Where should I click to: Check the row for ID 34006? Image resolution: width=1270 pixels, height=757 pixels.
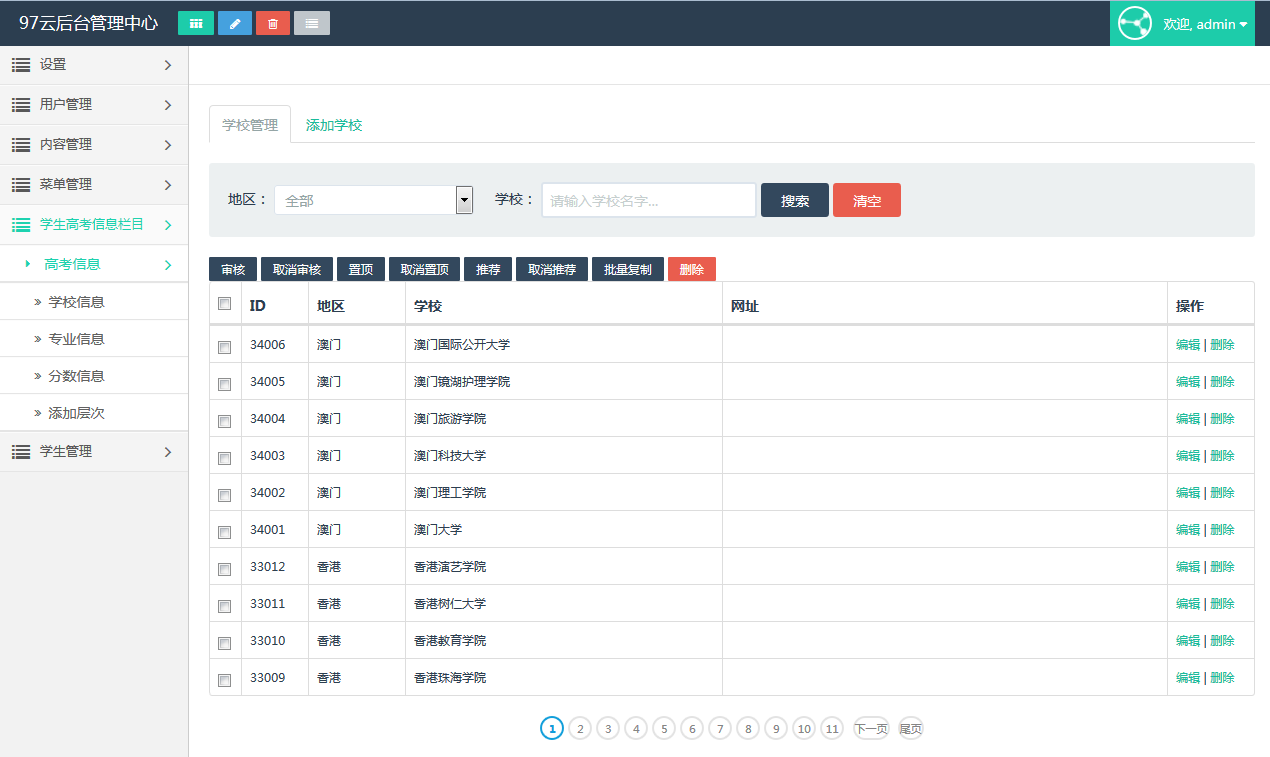point(225,347)
